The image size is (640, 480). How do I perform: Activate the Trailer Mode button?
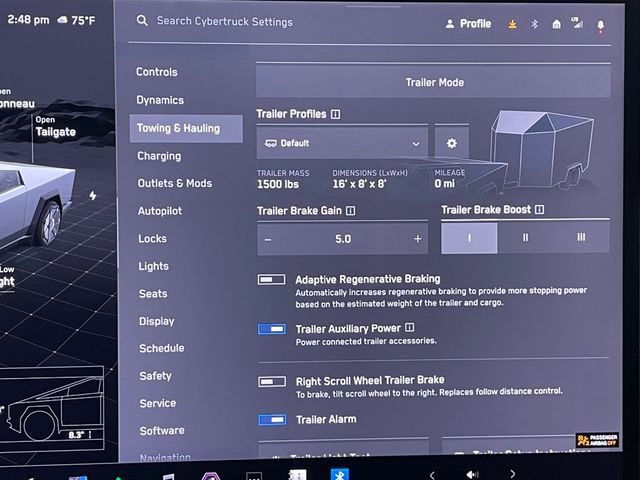(x=433, y=81)
